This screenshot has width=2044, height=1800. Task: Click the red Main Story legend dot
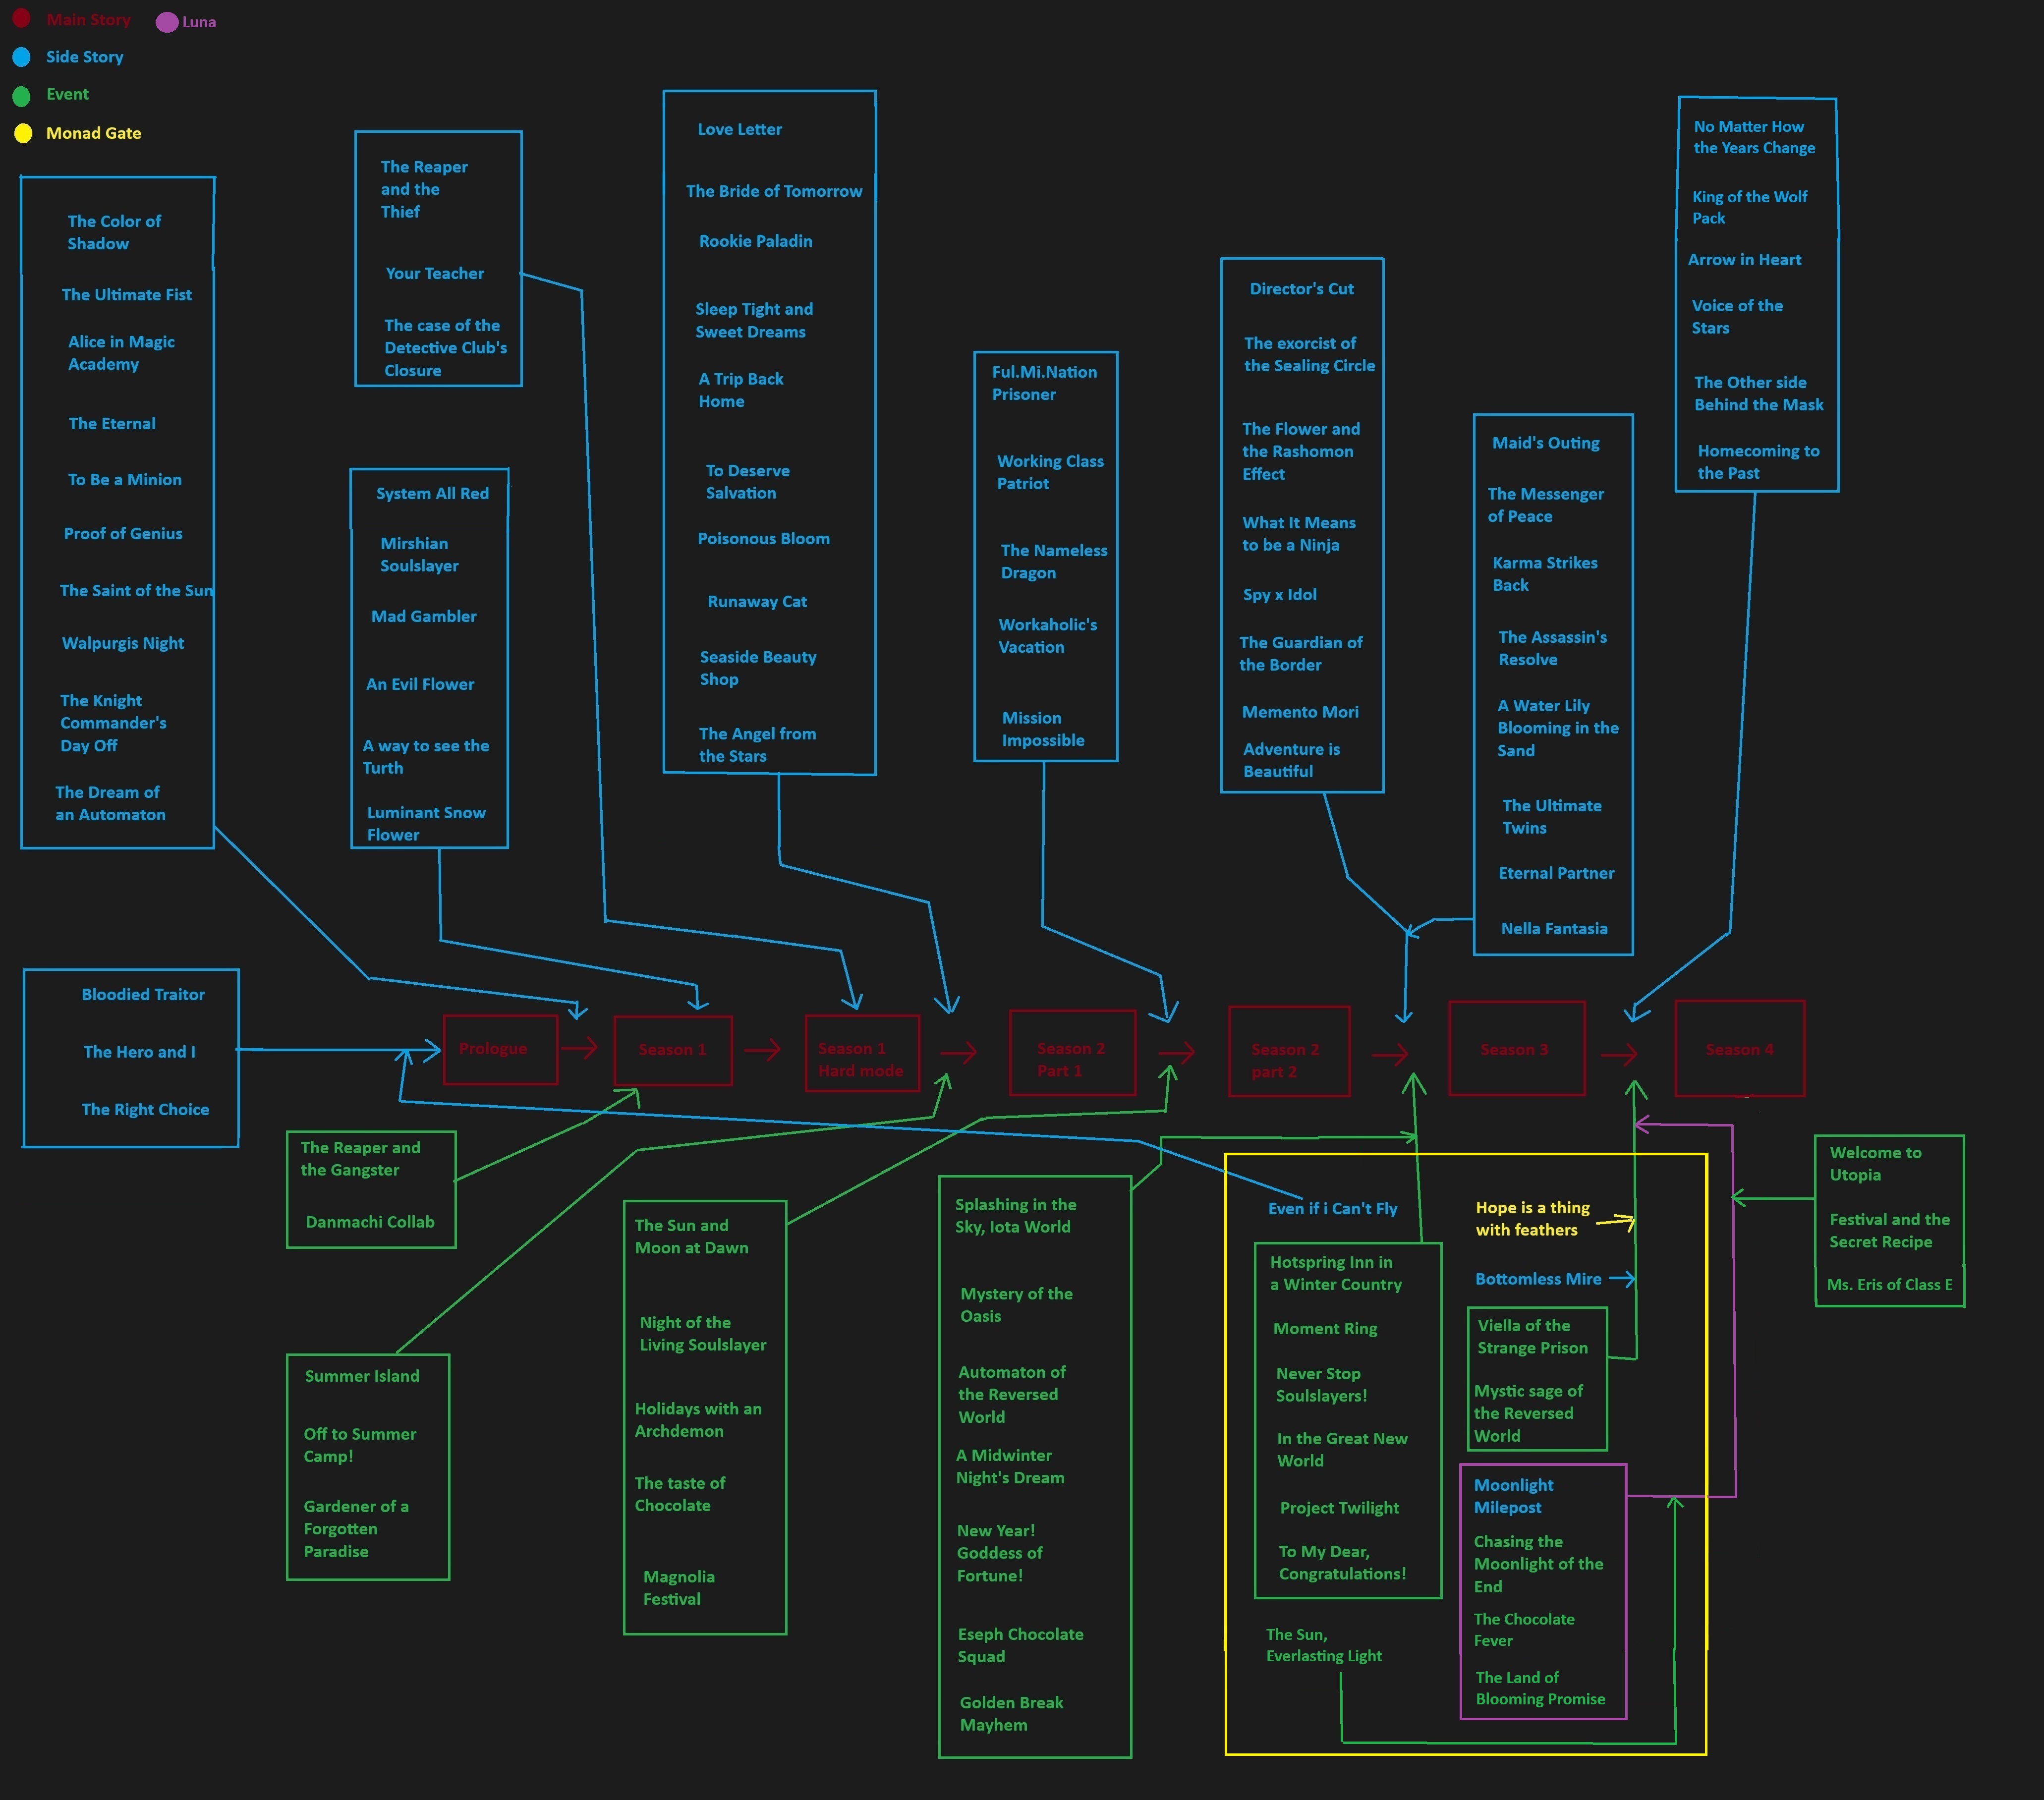21,17
